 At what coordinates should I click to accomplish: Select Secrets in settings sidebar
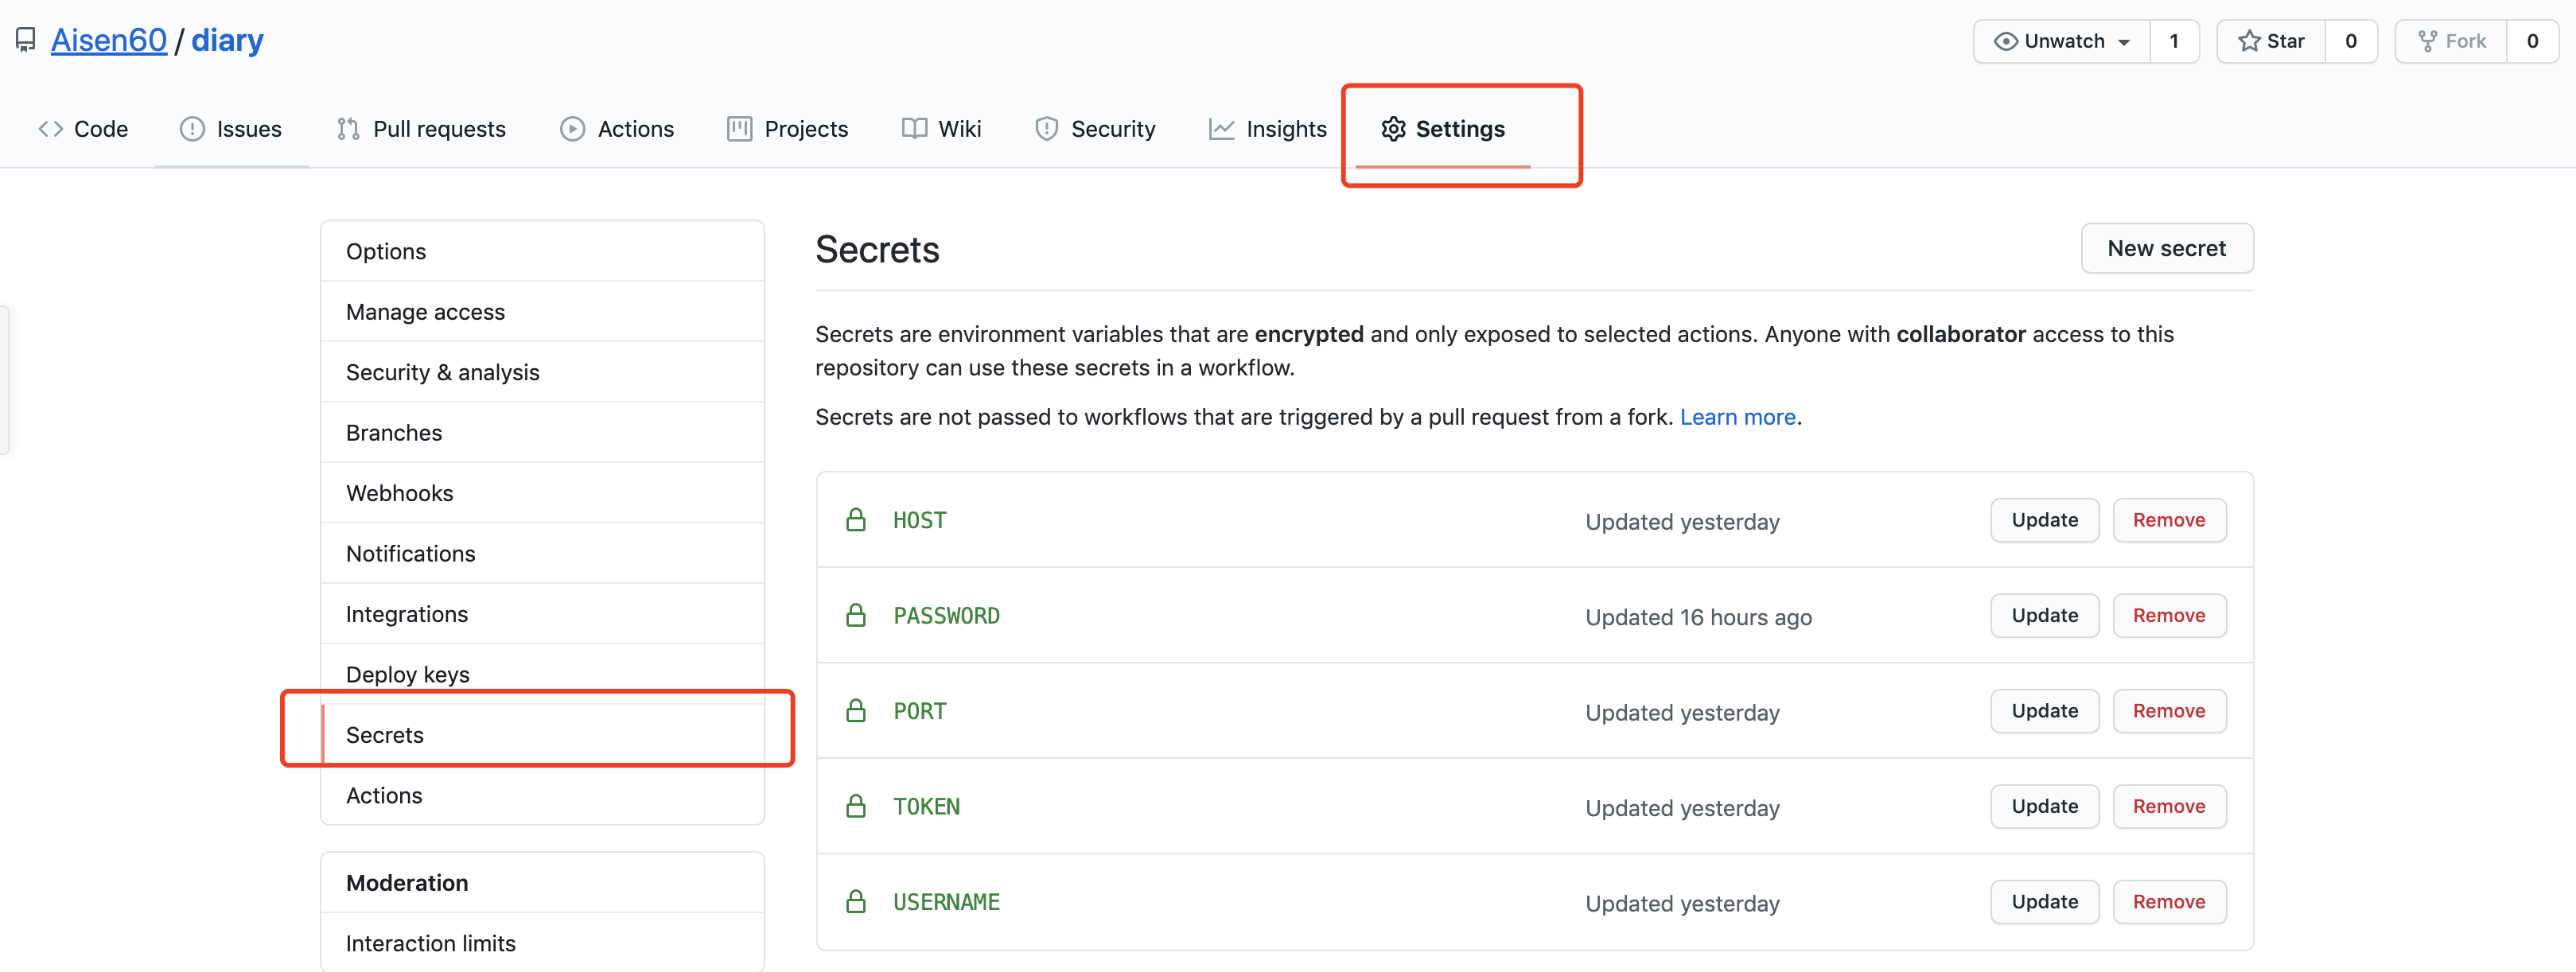pos(542,735)
